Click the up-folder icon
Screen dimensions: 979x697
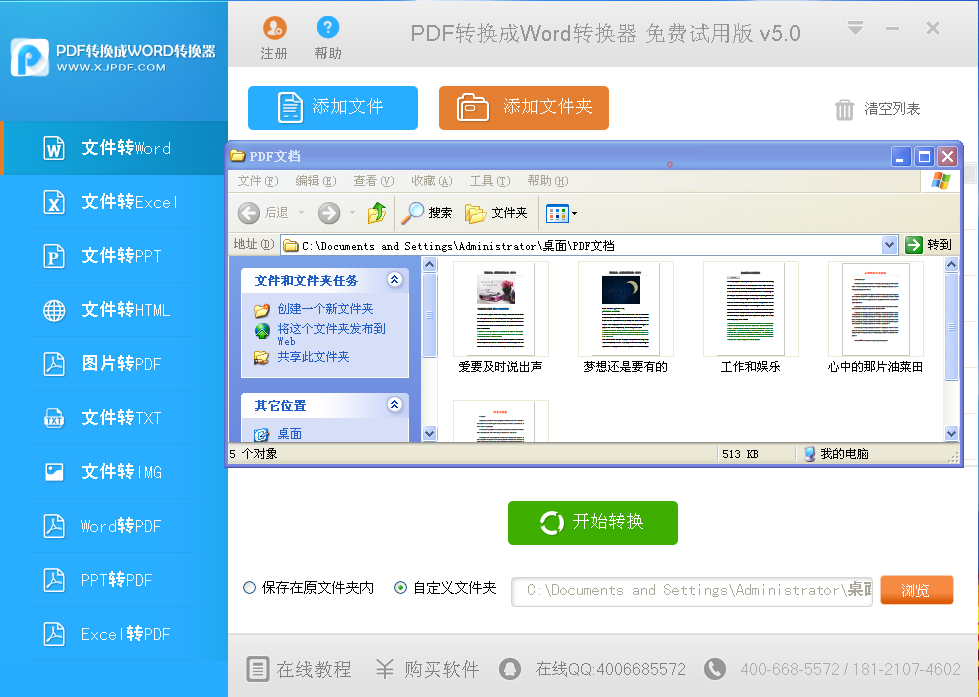(x=376, y=213)
